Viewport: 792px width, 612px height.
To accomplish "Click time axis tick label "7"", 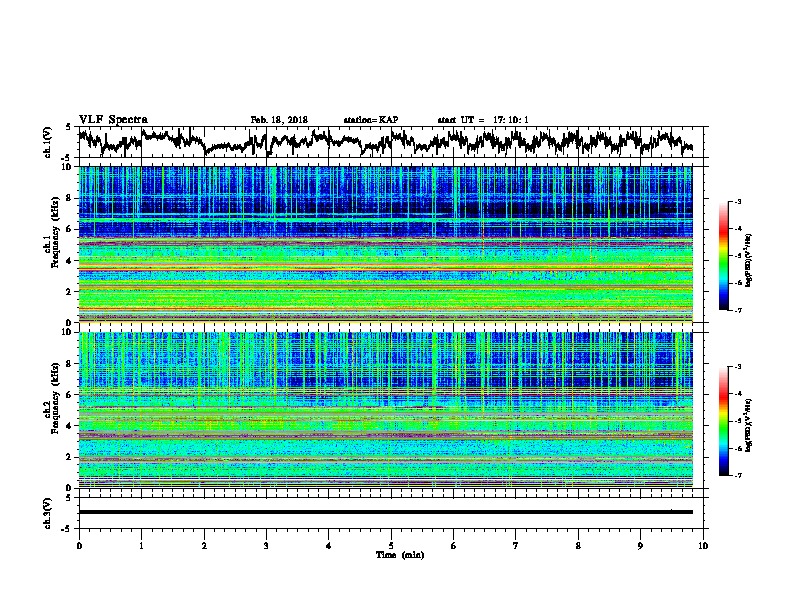I will click(516, 546).
